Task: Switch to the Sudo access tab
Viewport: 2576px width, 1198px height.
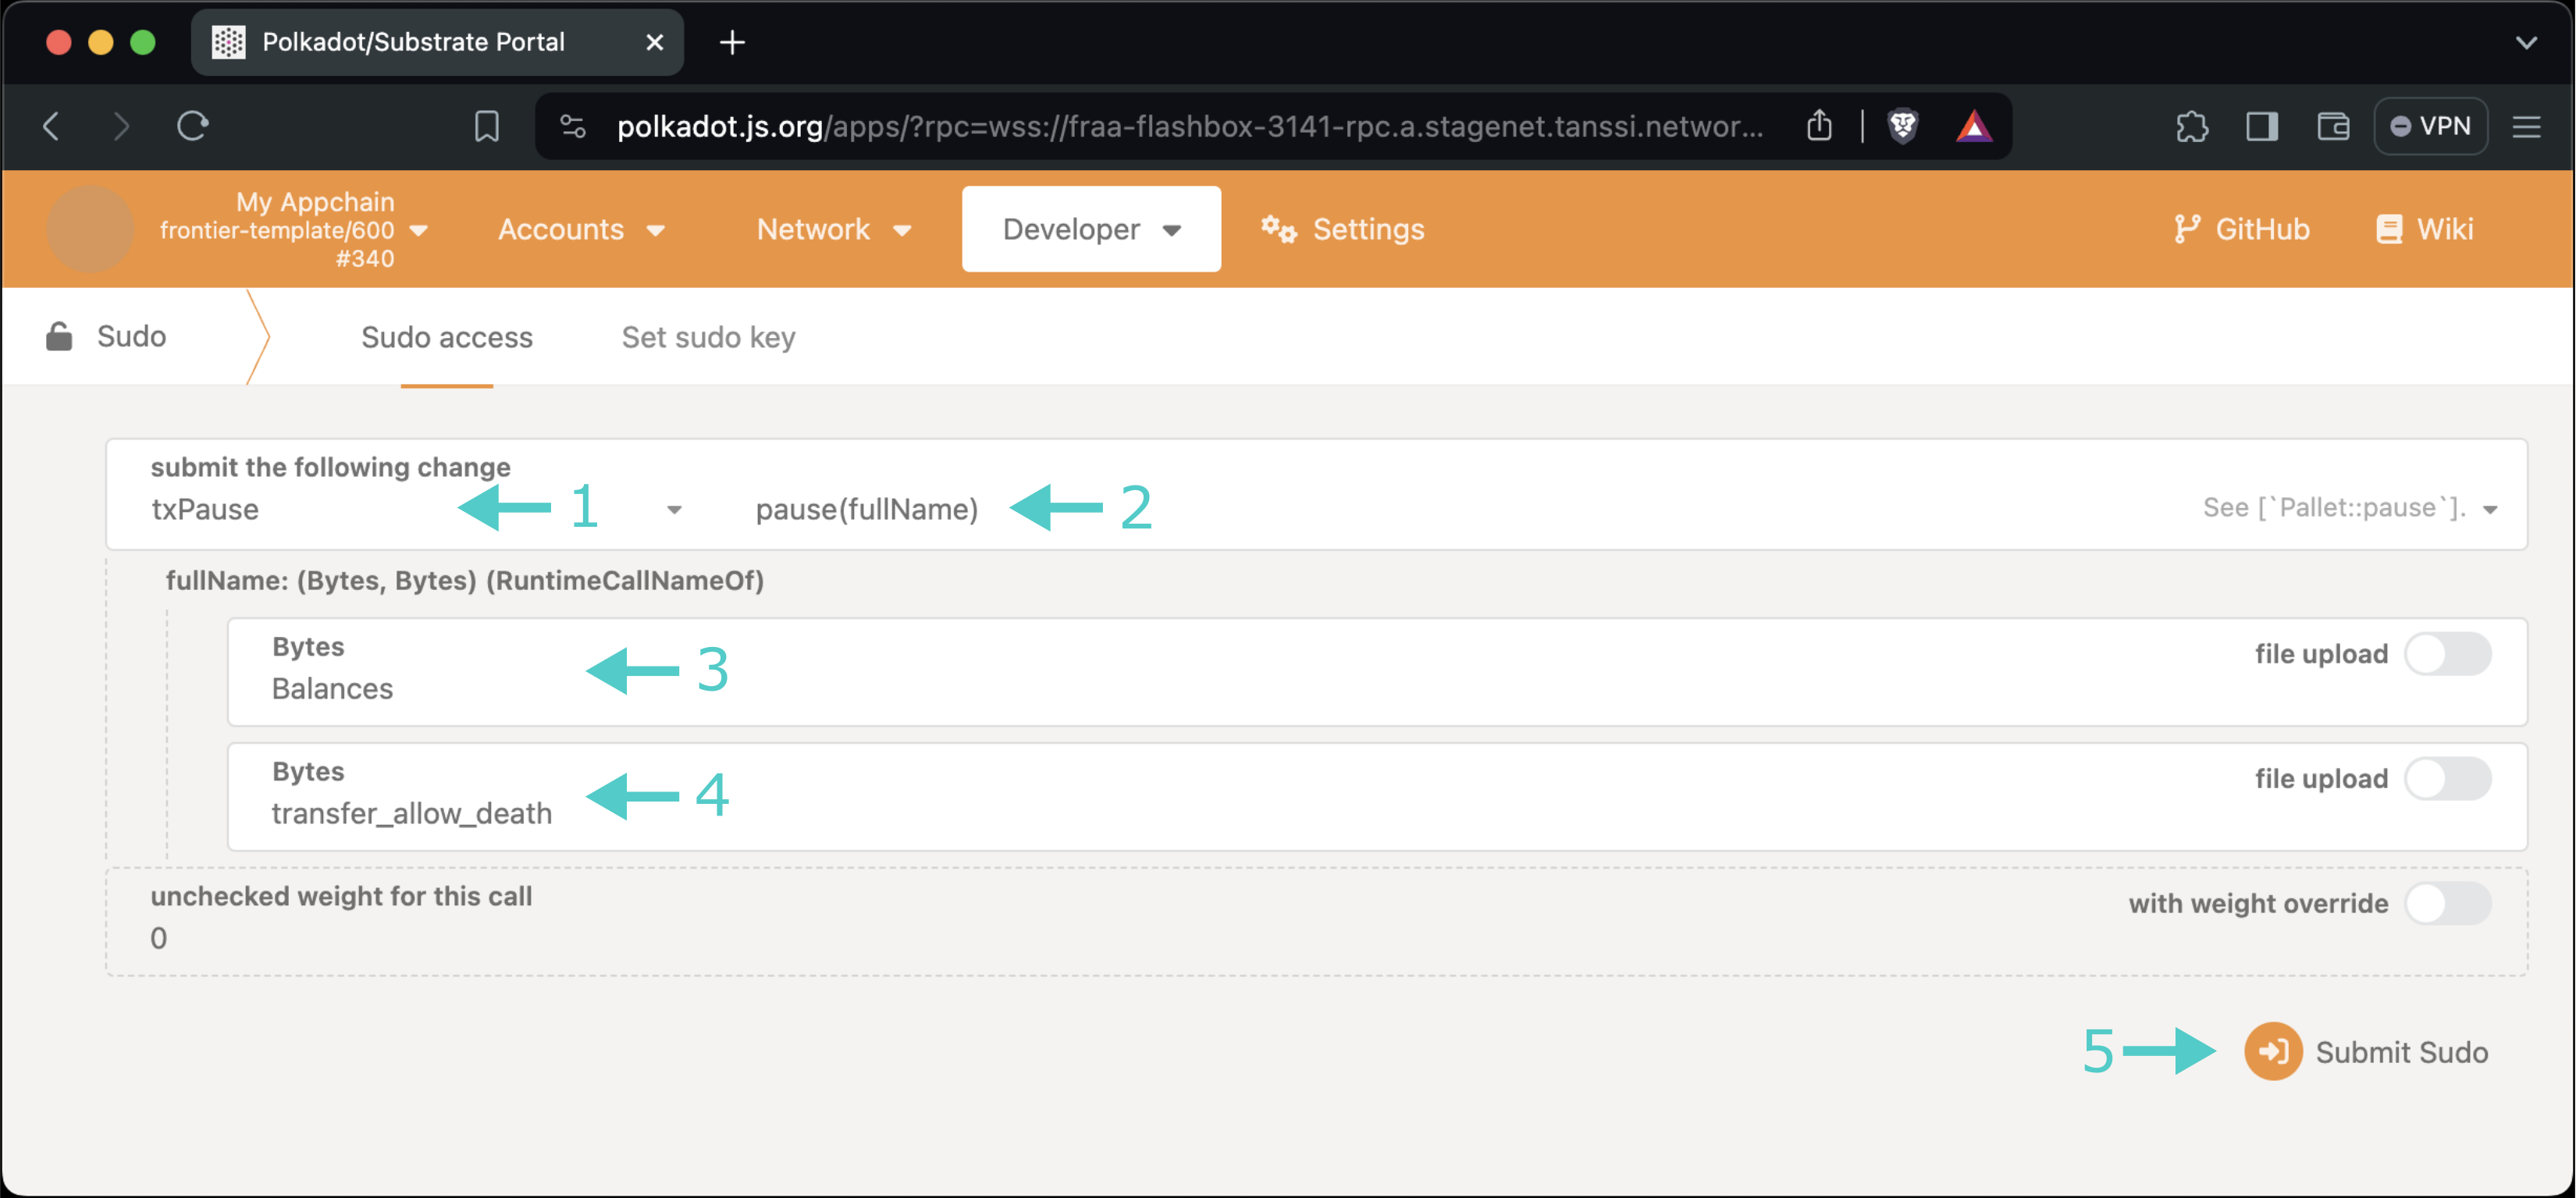Action: pos(447,337)
